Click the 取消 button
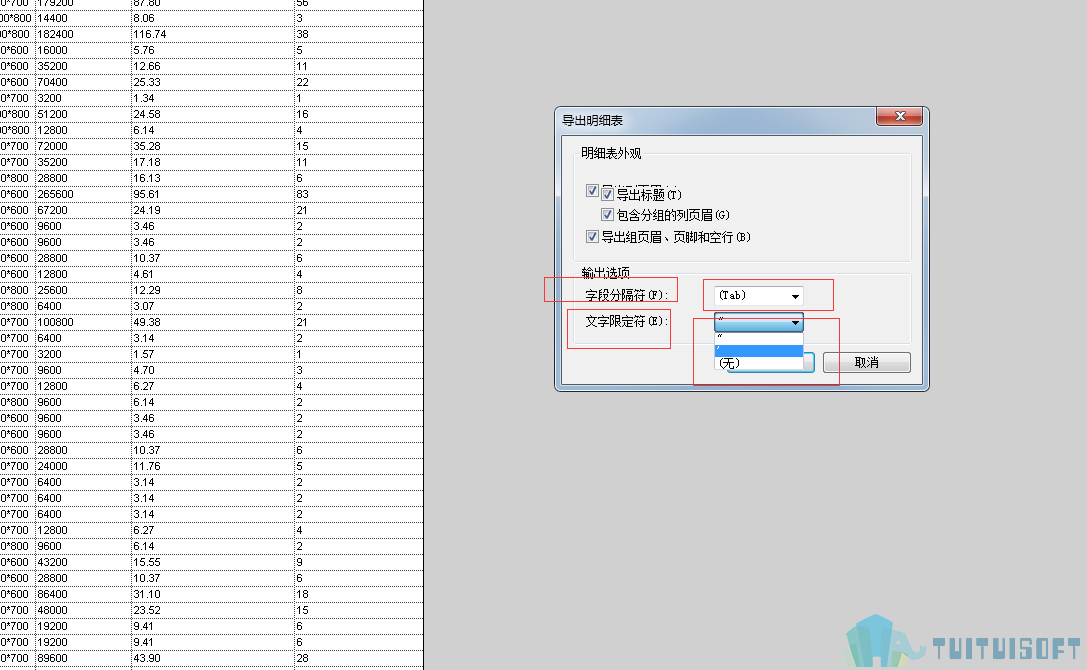 (x=867, y=362)
